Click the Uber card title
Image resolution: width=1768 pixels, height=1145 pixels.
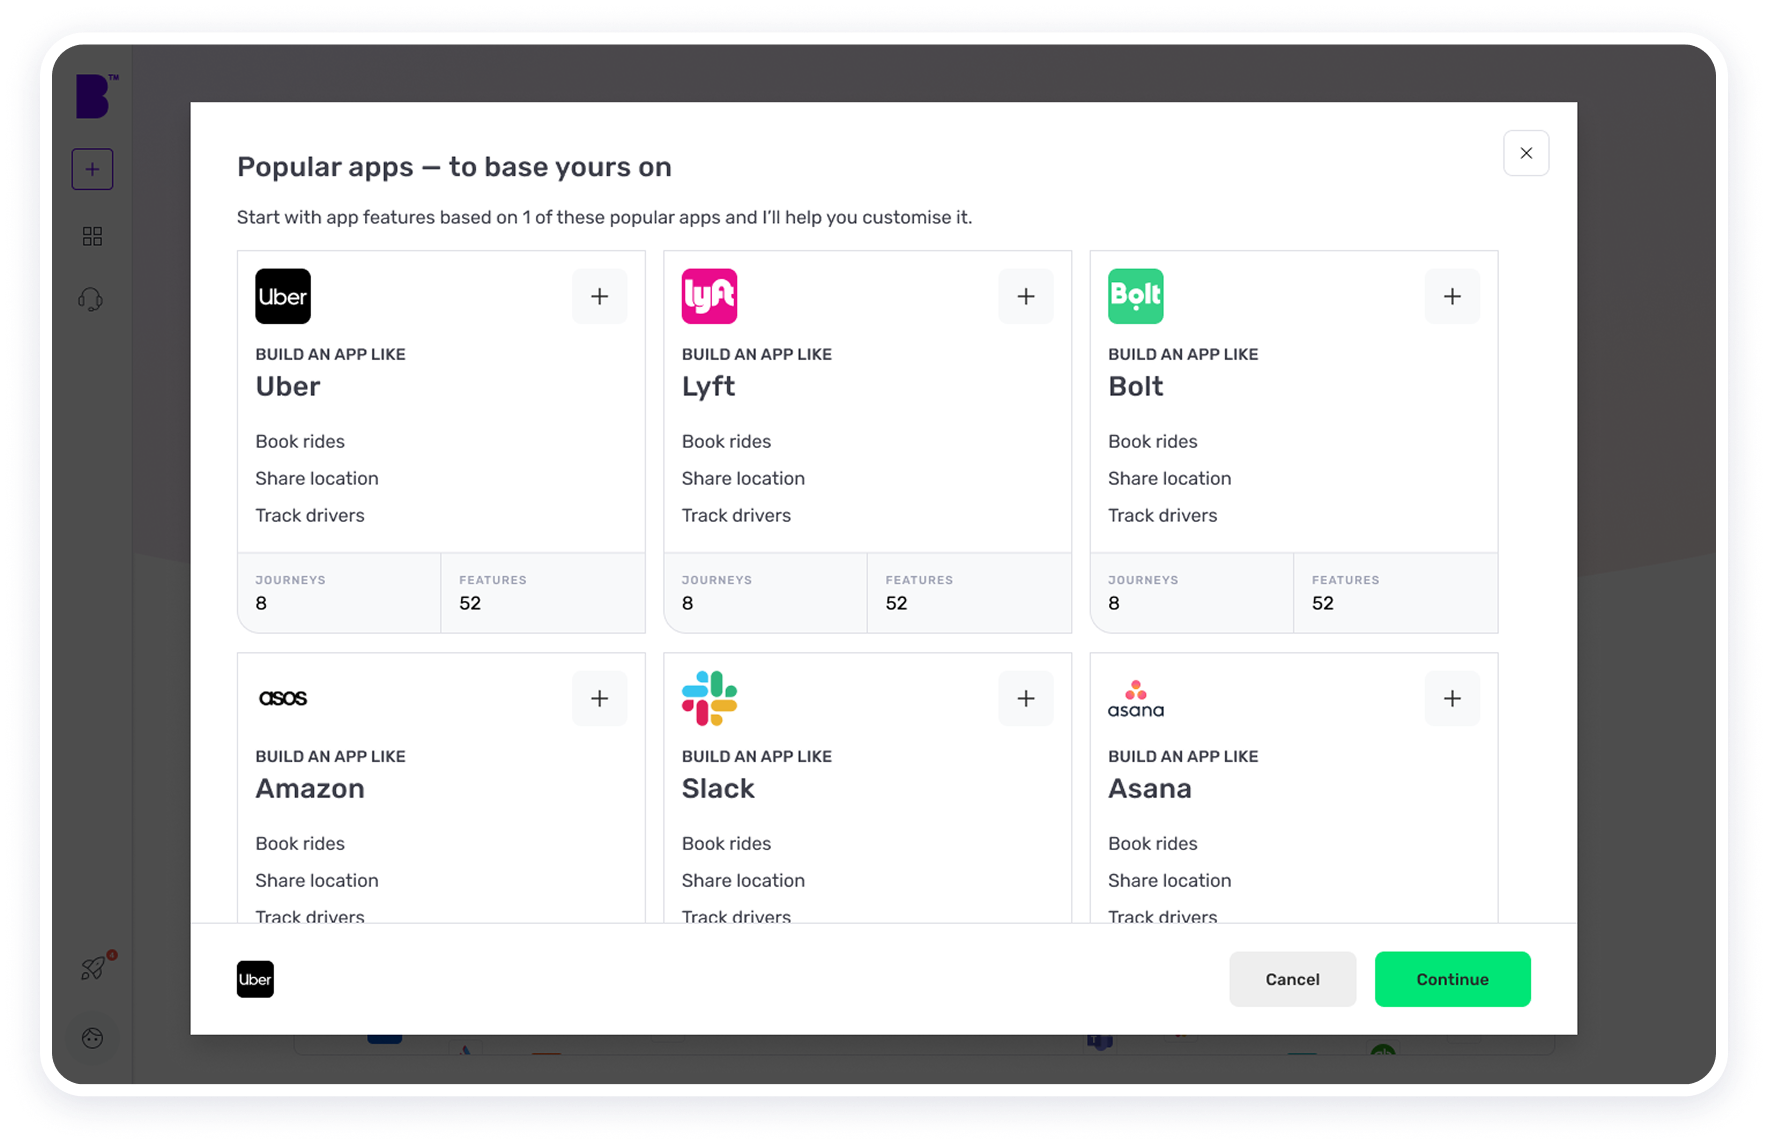tap(288, 386)
